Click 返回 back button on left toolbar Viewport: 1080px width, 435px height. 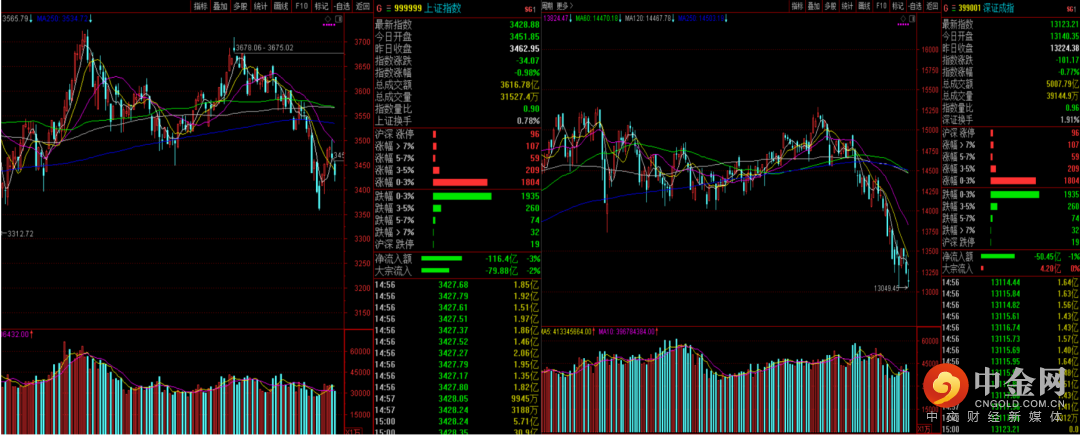point(362,6)
